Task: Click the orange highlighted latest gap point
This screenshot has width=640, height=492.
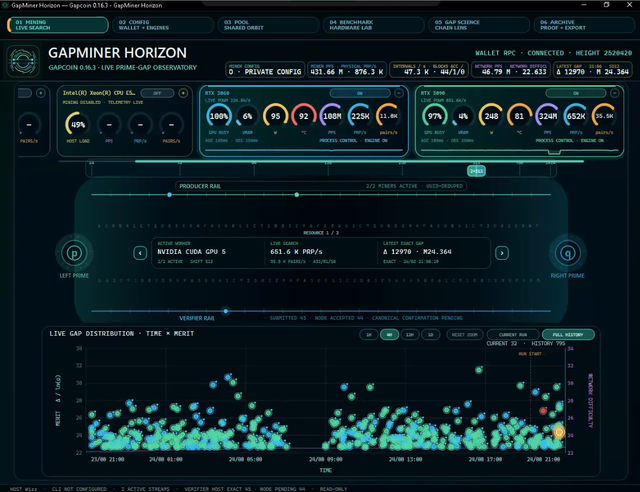Action: [x=559, y=432]
